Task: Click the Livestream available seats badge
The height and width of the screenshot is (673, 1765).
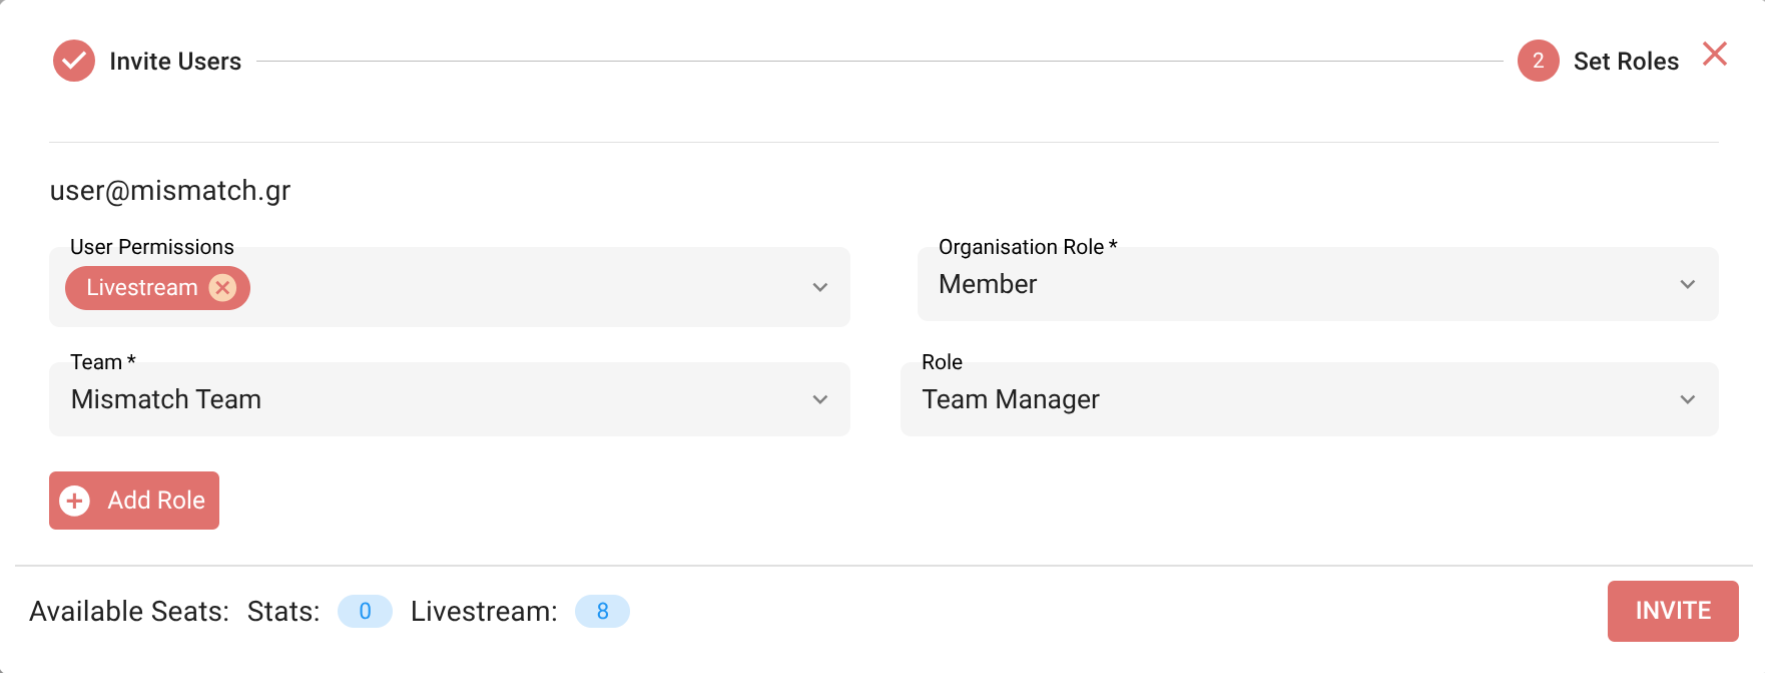Action: 602,611
